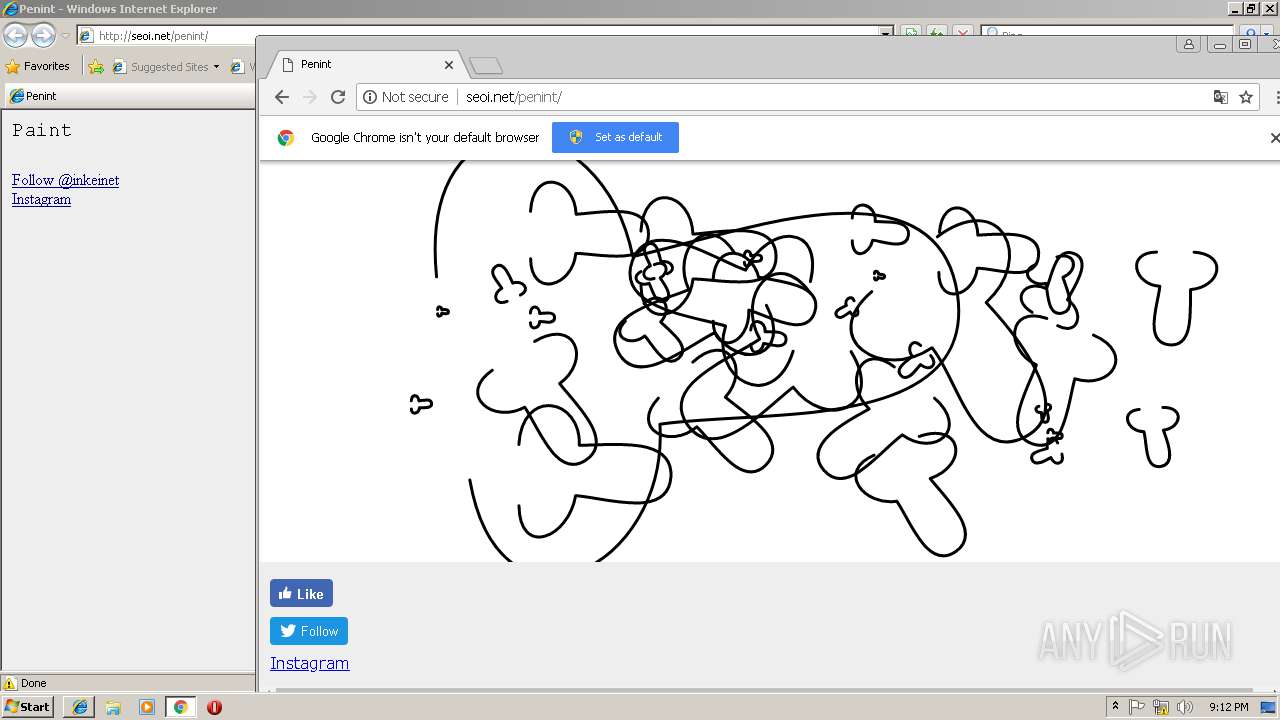Click the drawing canvas in Chrome
The image size is (1280, 720).
coord(769,361)
